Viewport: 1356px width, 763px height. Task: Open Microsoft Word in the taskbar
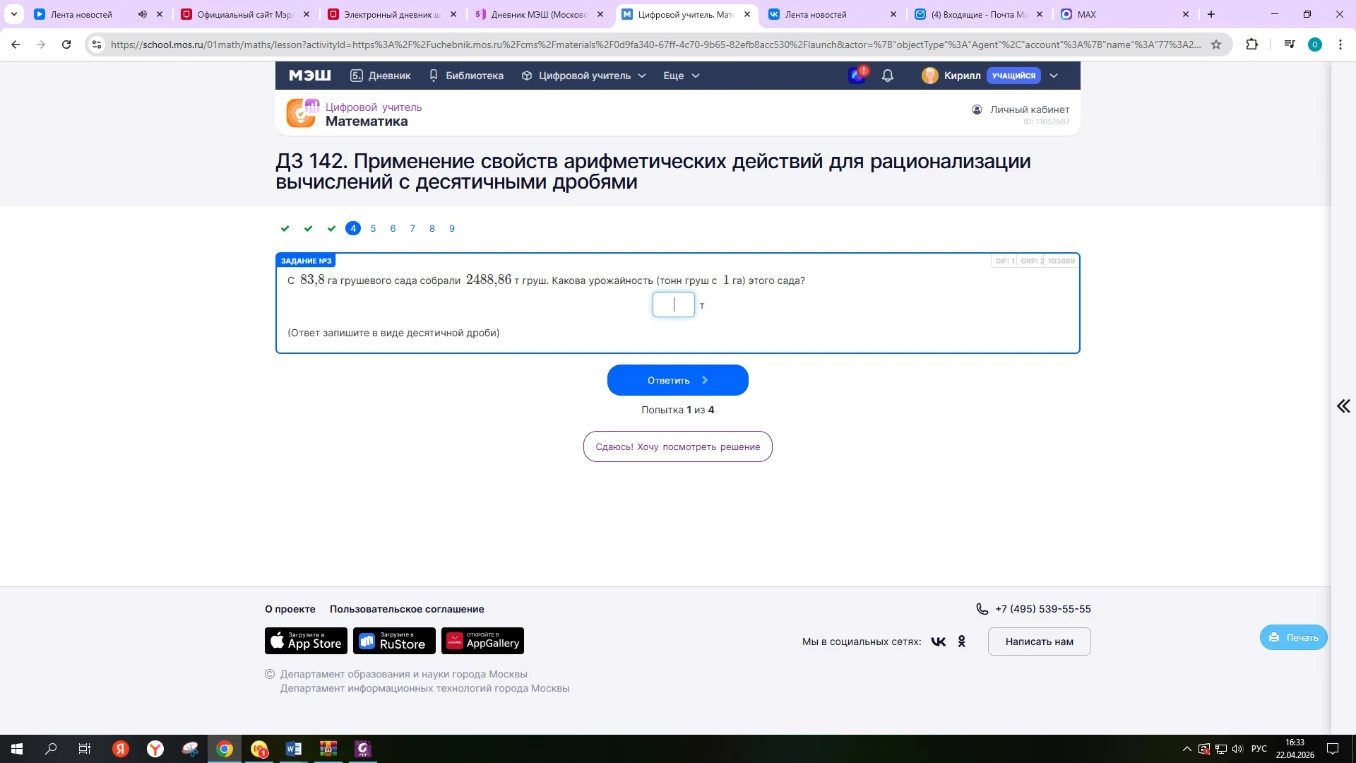pos(294,749)
